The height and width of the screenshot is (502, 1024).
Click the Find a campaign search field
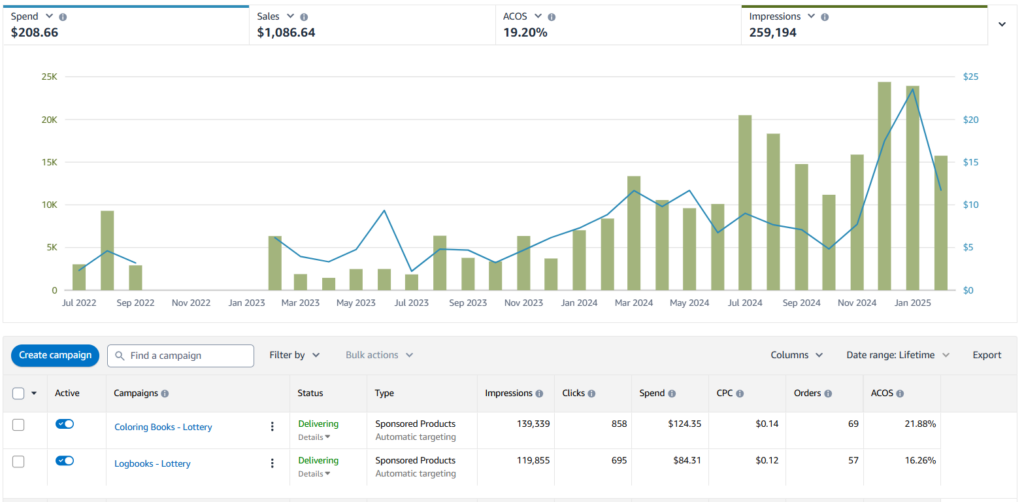[181, 356]
